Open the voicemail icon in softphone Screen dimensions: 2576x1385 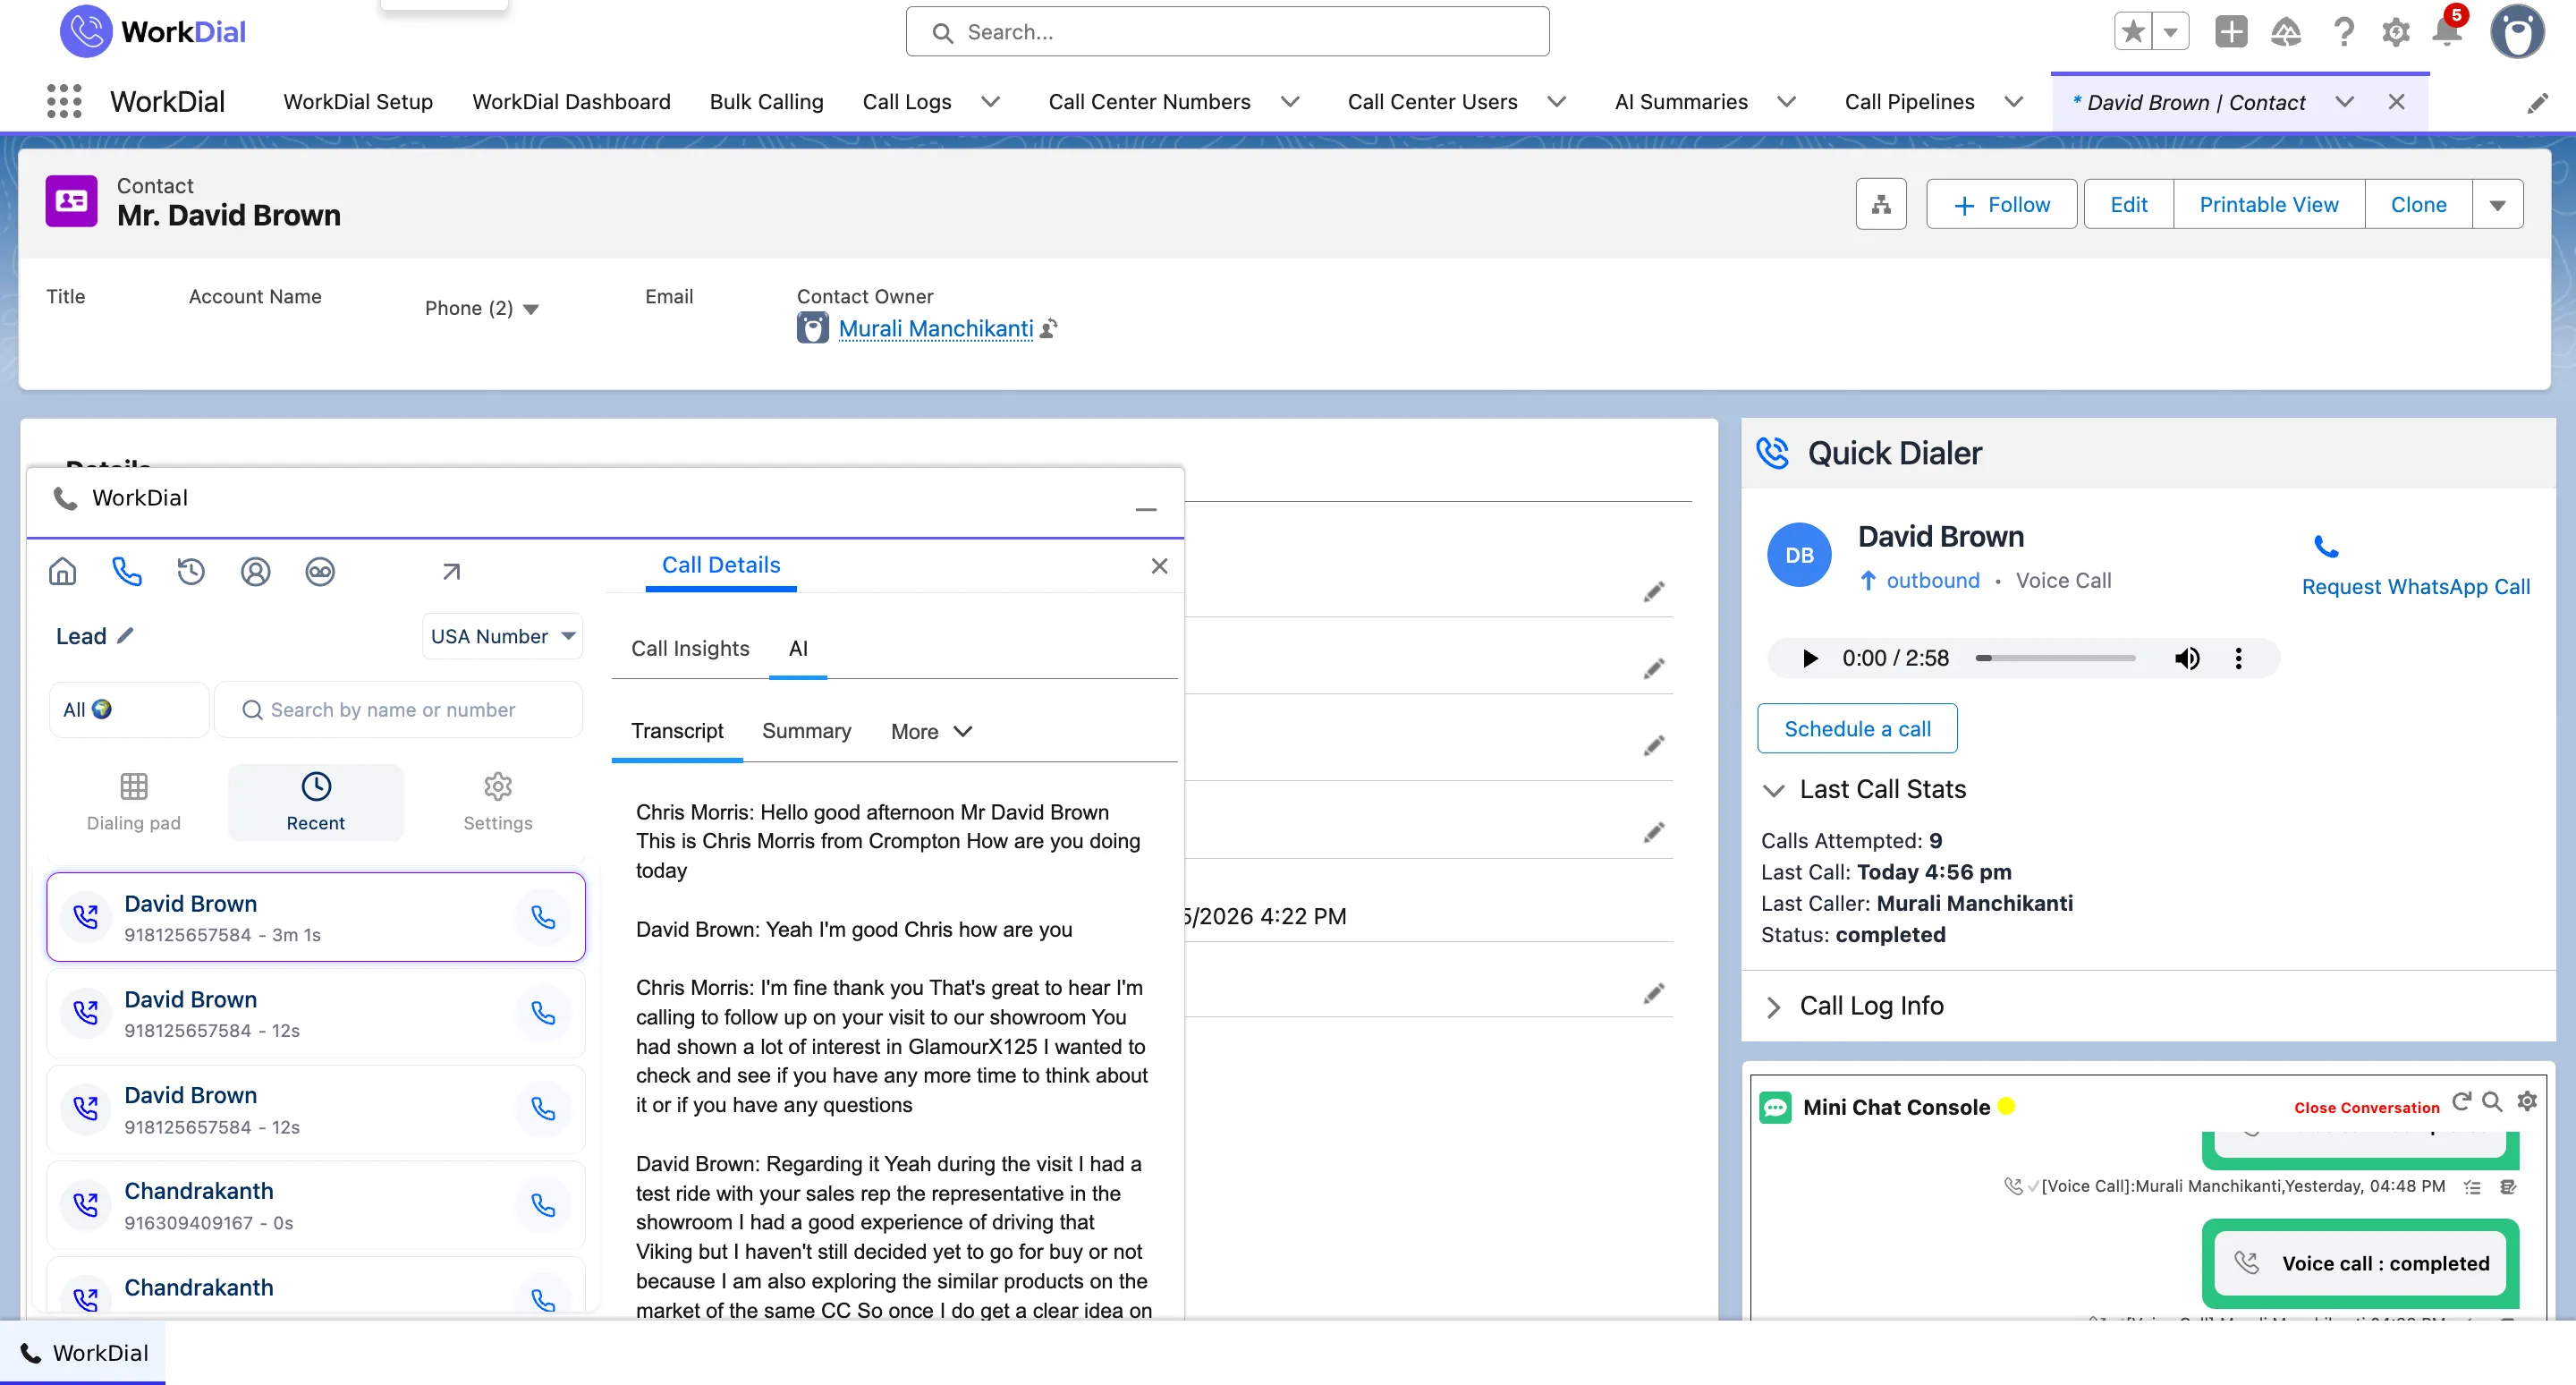320,571
